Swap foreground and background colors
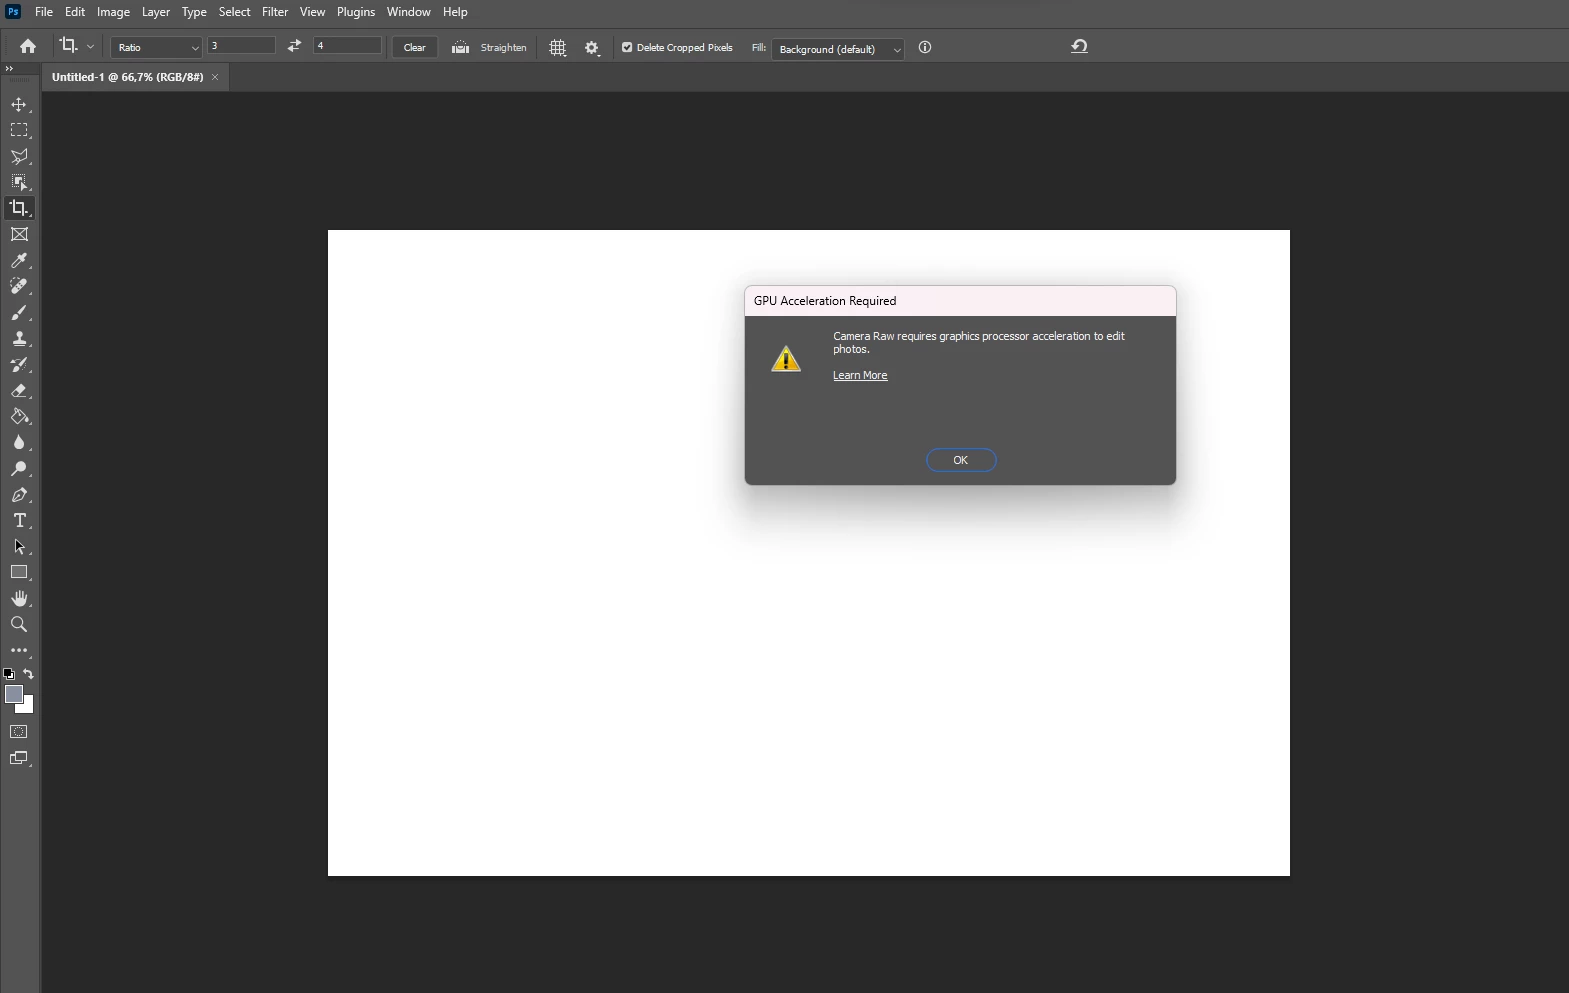The height and width of the screenshot is (993, 1569). (29, 674)
